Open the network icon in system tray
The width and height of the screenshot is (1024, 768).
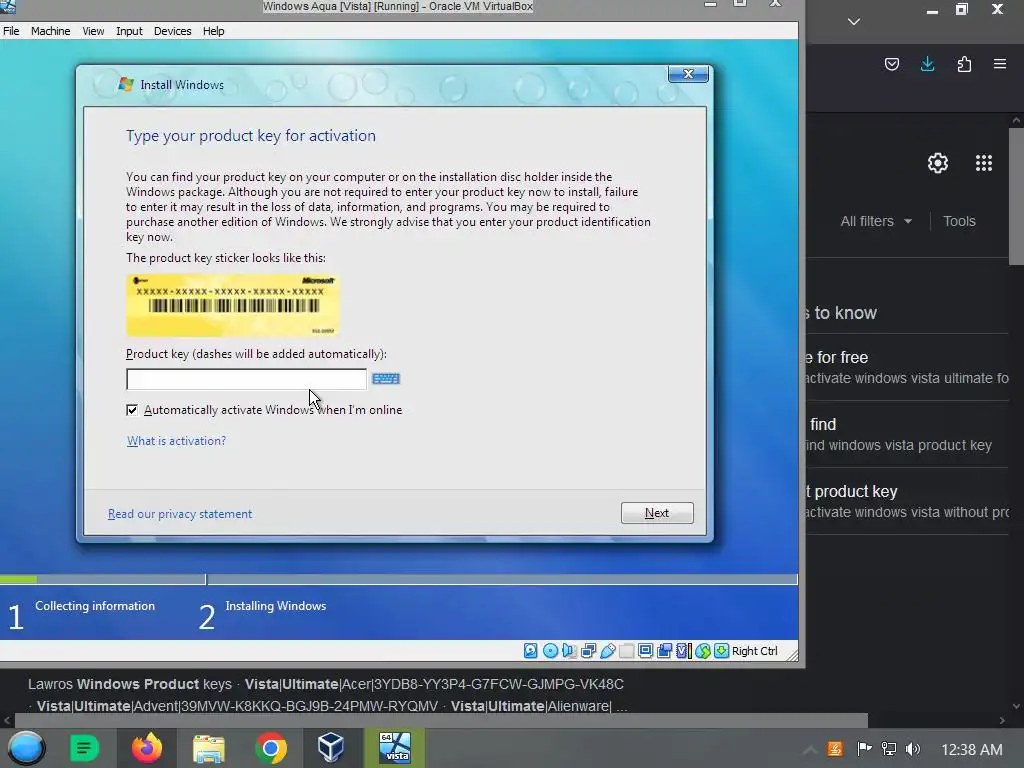click(889, 749)
